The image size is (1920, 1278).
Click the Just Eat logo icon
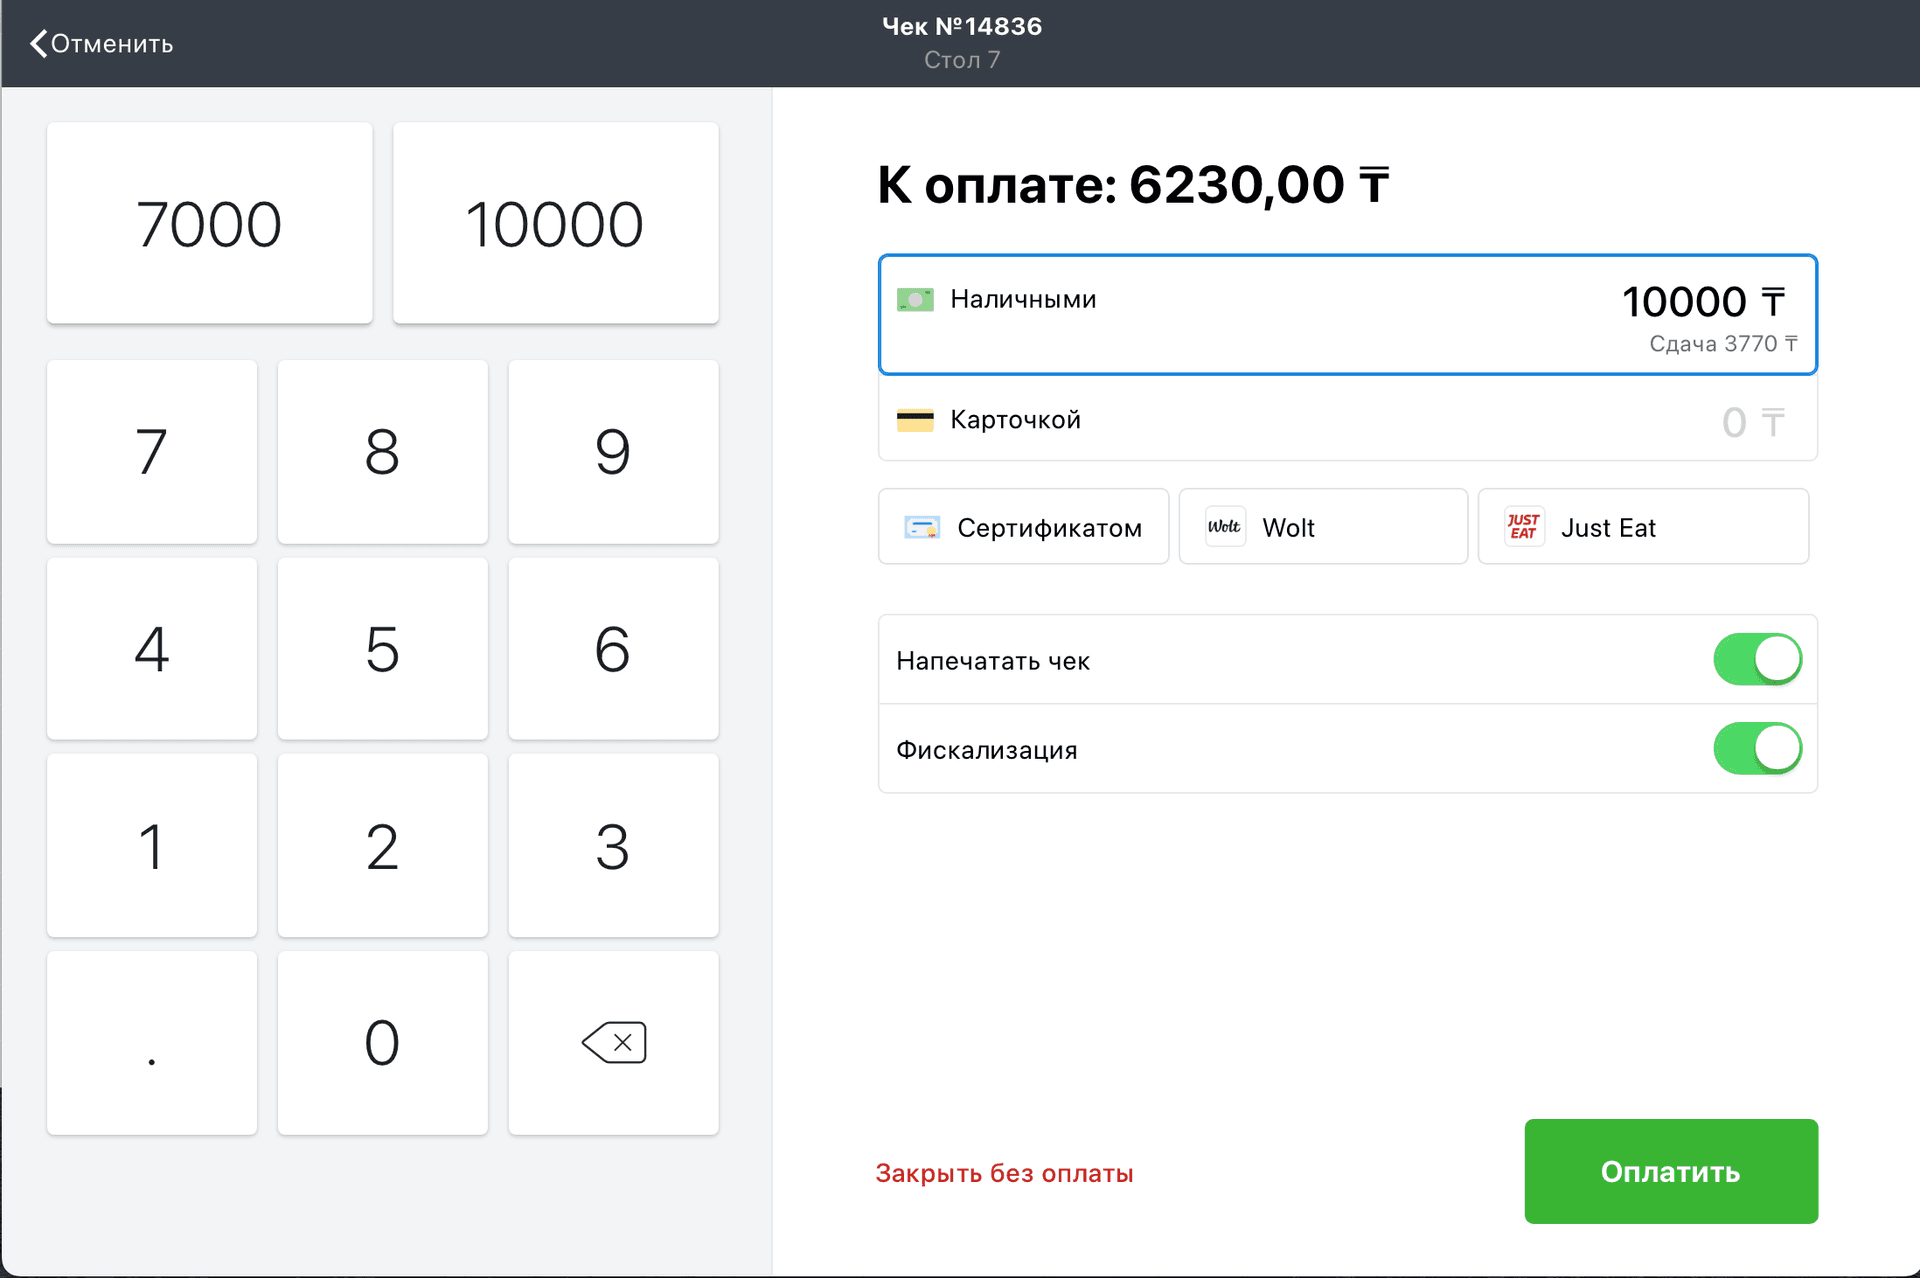point(1524,527)
